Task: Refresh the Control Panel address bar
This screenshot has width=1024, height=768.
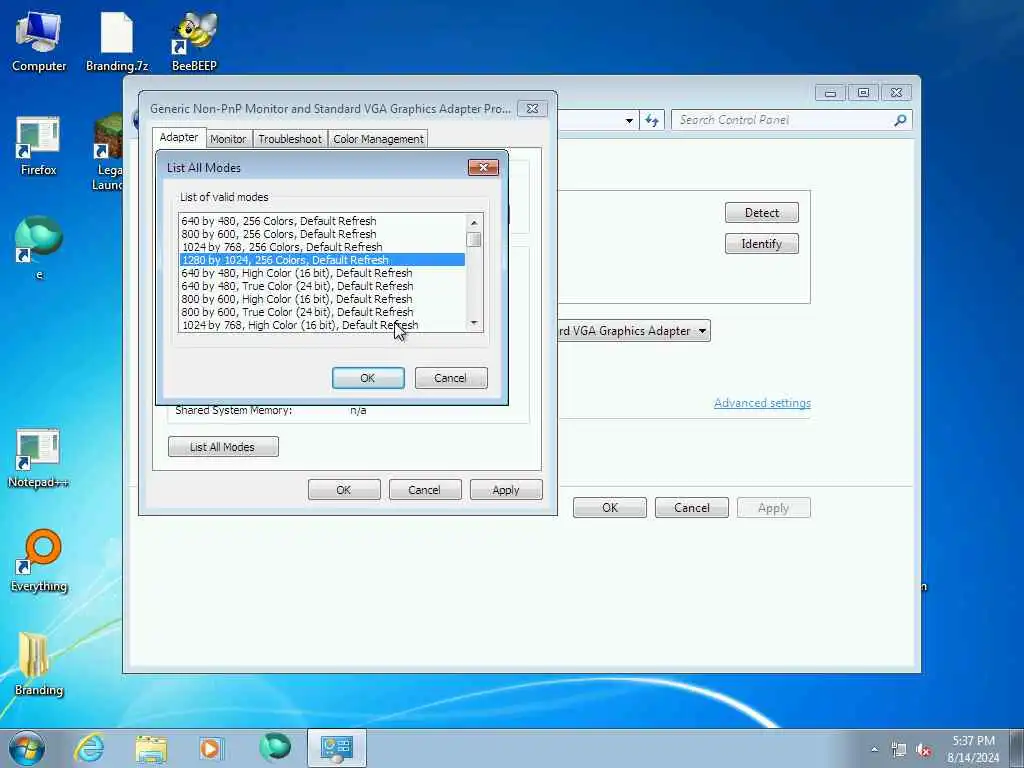Action: (652, 120)
